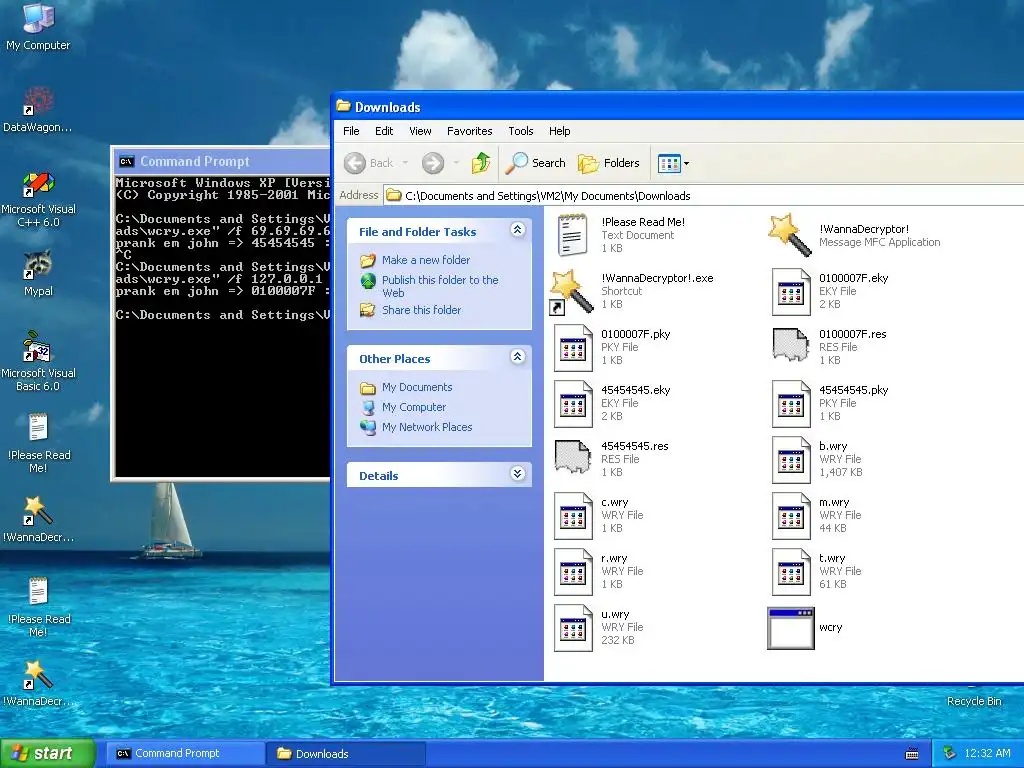This screenshot has width=1024, height=768.
Task: Click the keyboard icon in system tray
Action: pyautogui.click(x=912, y=754)
